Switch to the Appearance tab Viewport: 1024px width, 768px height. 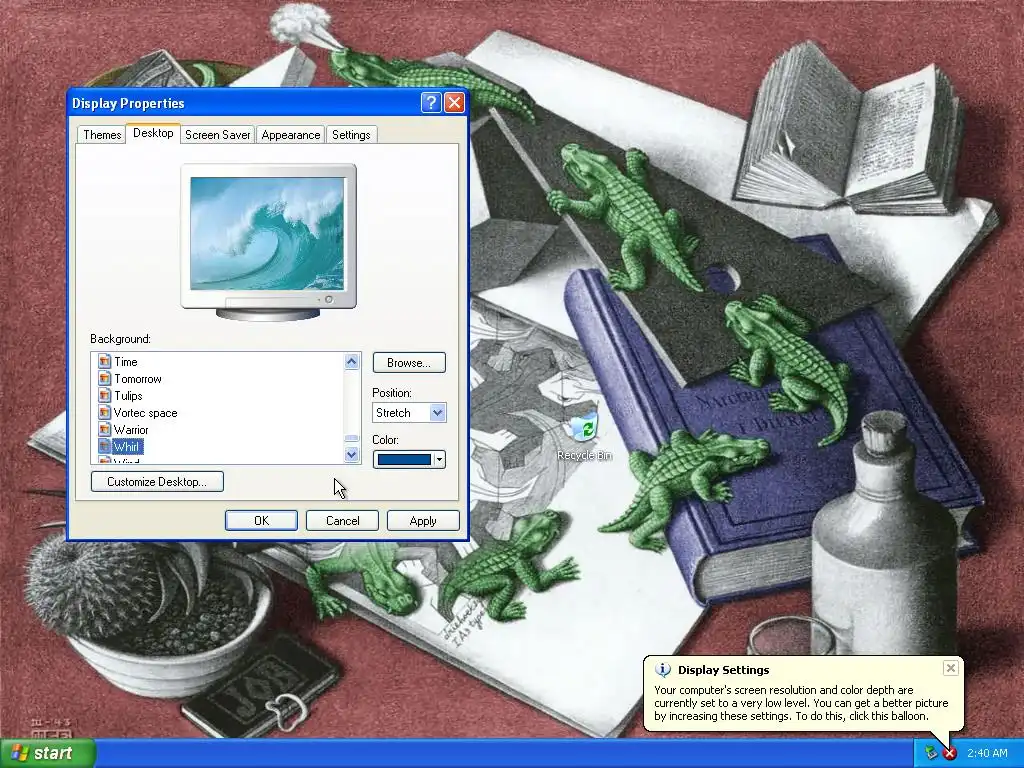[291, 135]
